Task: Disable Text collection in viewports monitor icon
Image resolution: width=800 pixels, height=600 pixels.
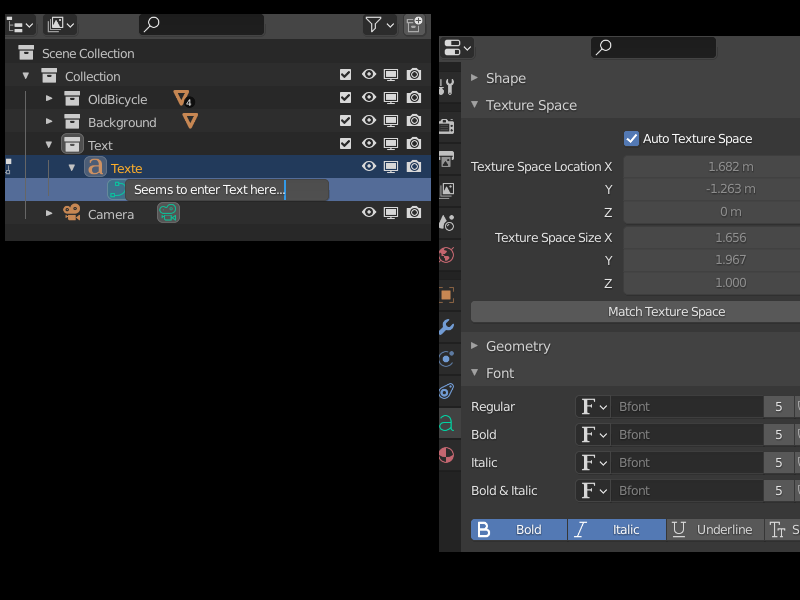Action: point(391,144)
